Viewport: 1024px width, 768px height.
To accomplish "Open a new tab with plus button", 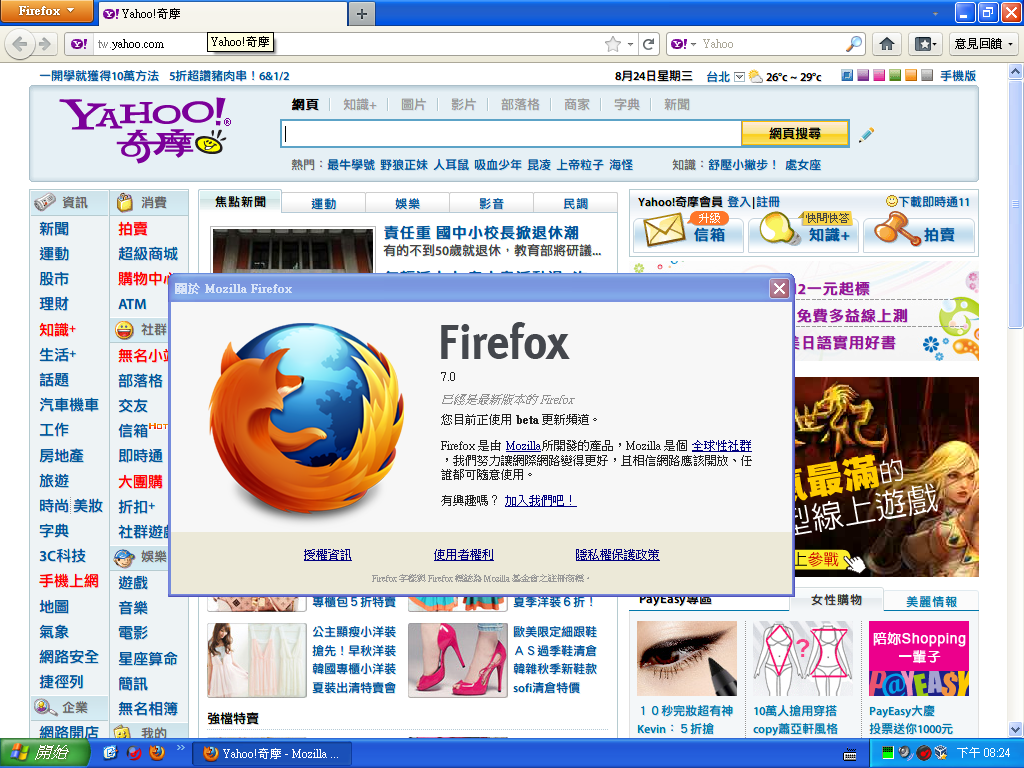I will tap(362, 13).
